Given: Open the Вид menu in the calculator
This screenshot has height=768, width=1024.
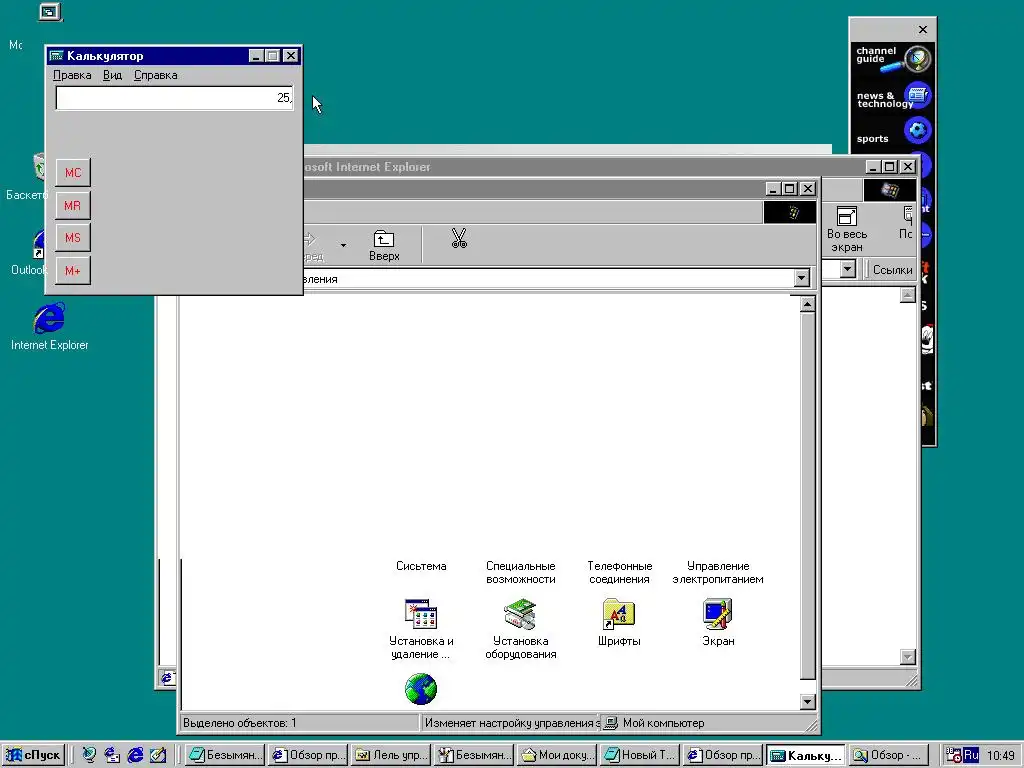Looking at the screenshot, I should coord(112,75).
